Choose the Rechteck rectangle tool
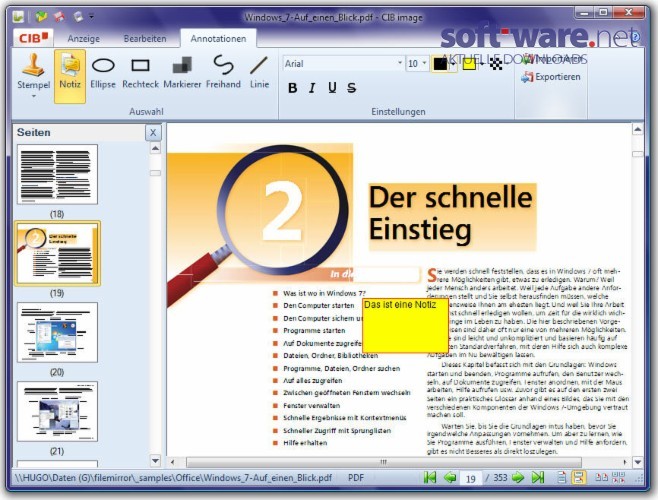 [141, 73]
